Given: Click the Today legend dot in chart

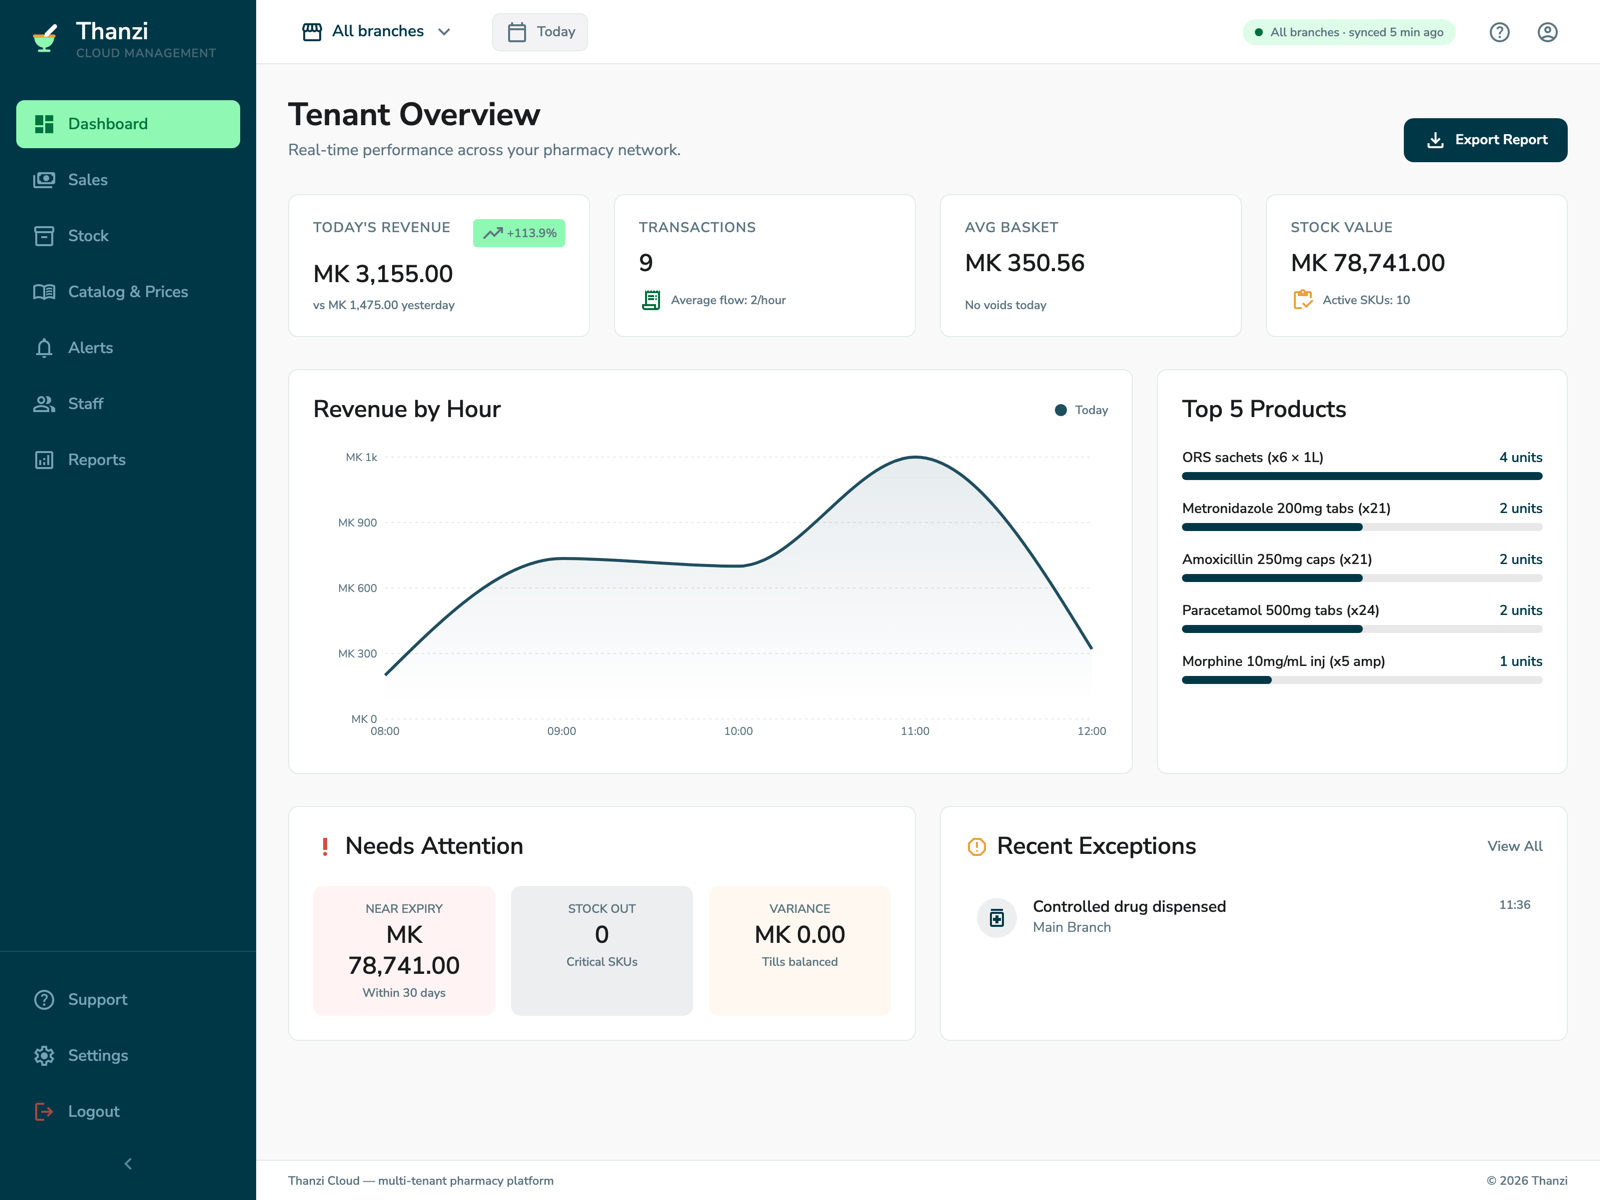Looking at the screenshot, I should (1061, 410).
